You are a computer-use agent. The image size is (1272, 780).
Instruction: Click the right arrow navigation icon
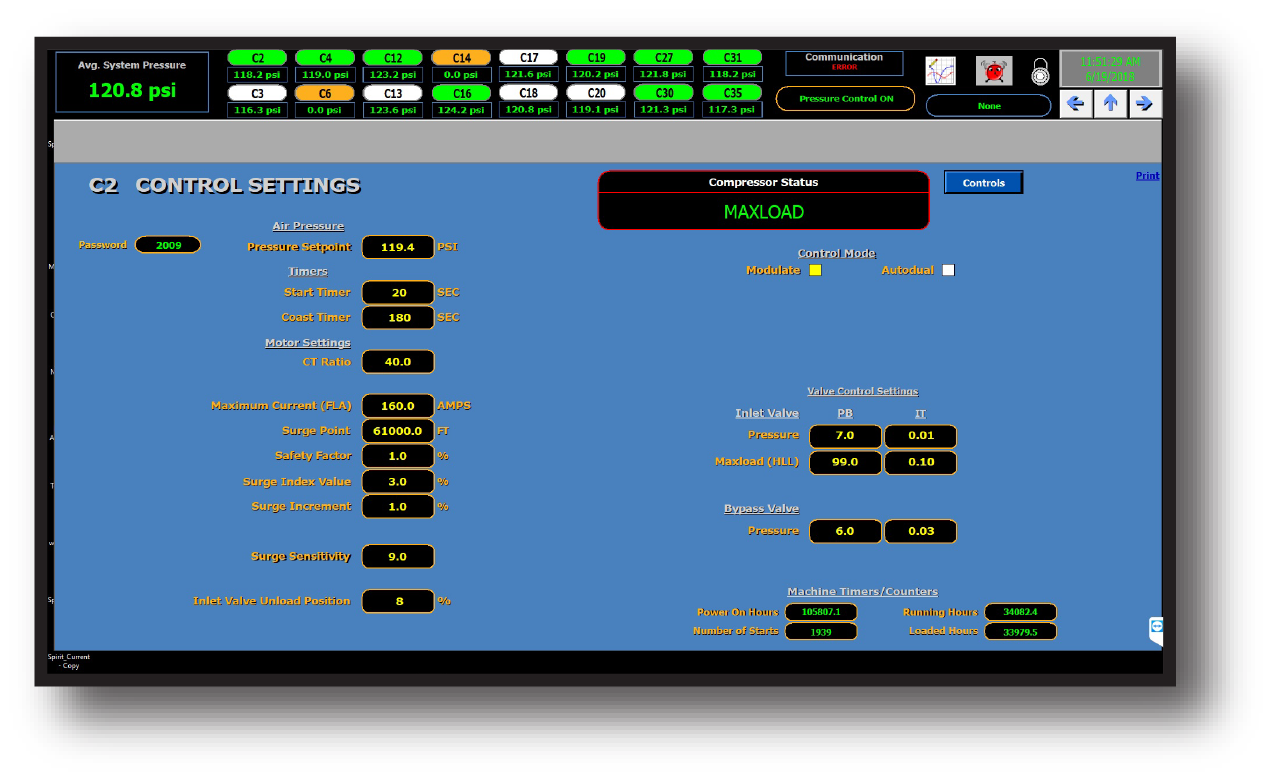(x=1144, y=103)
